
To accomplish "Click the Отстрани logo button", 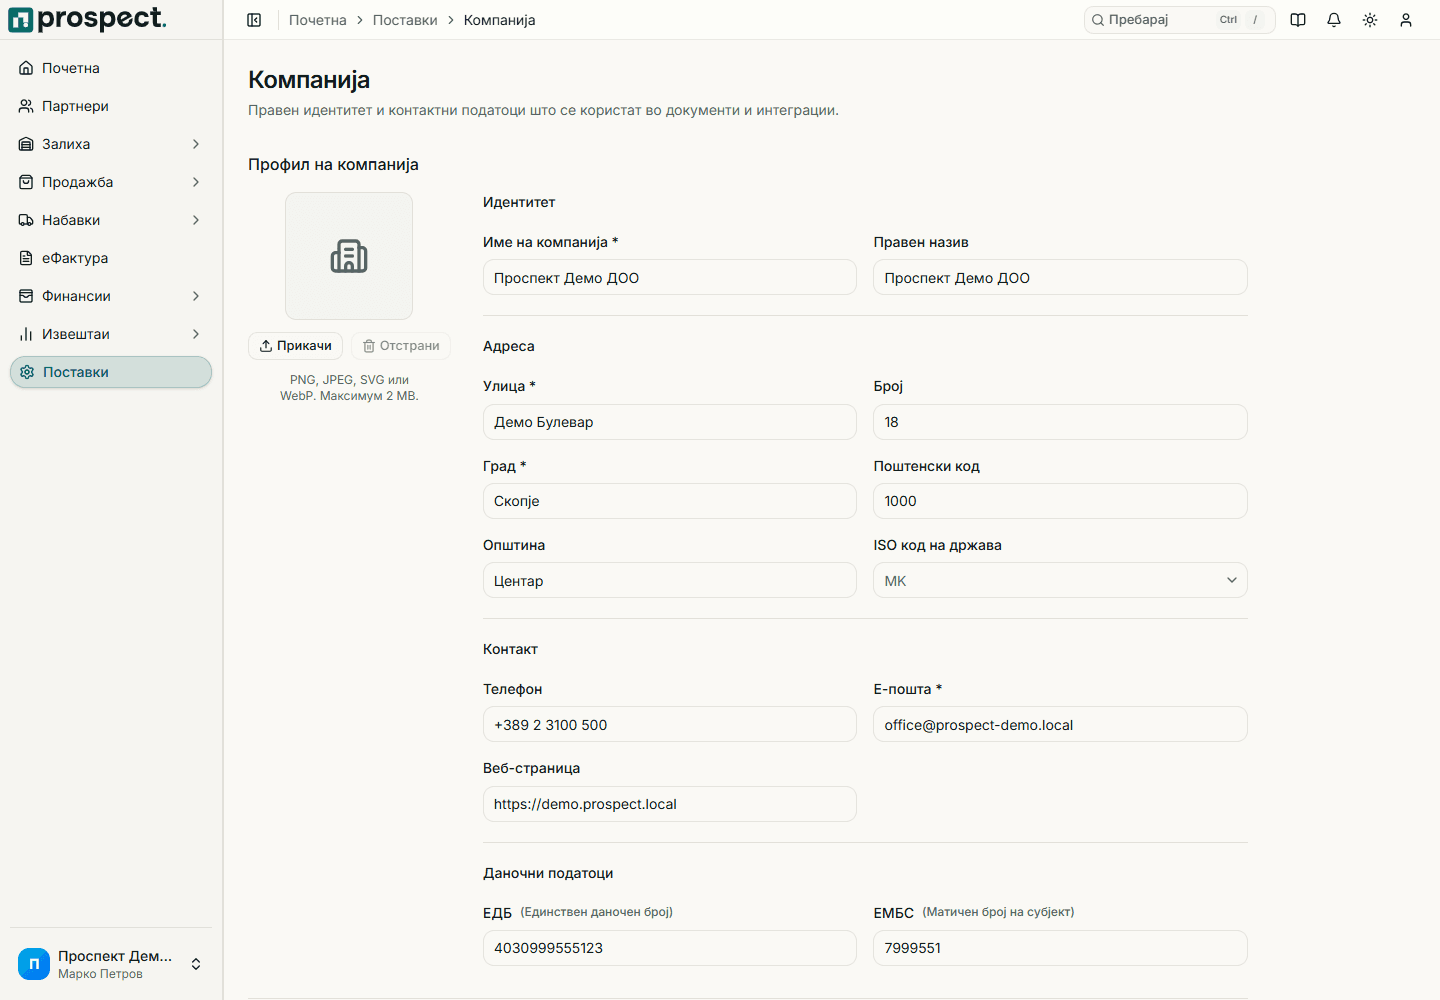I will point(401,346).
